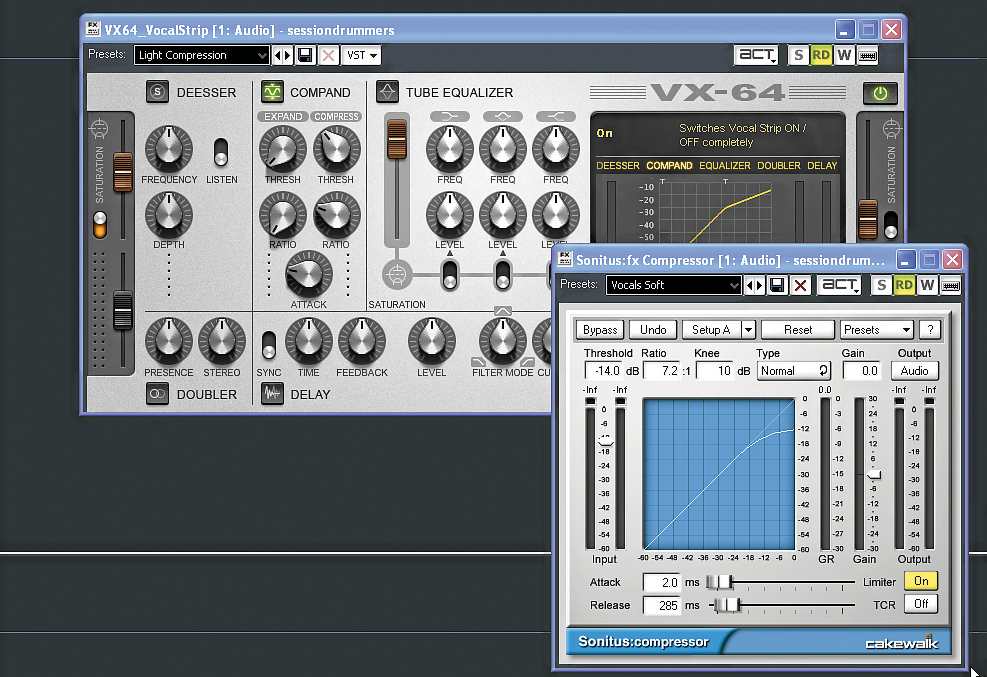This screenshot has width=987, height=677.
Task: Save preset icon in Sonitus Compressor window
Action: [x=777, y=286]
